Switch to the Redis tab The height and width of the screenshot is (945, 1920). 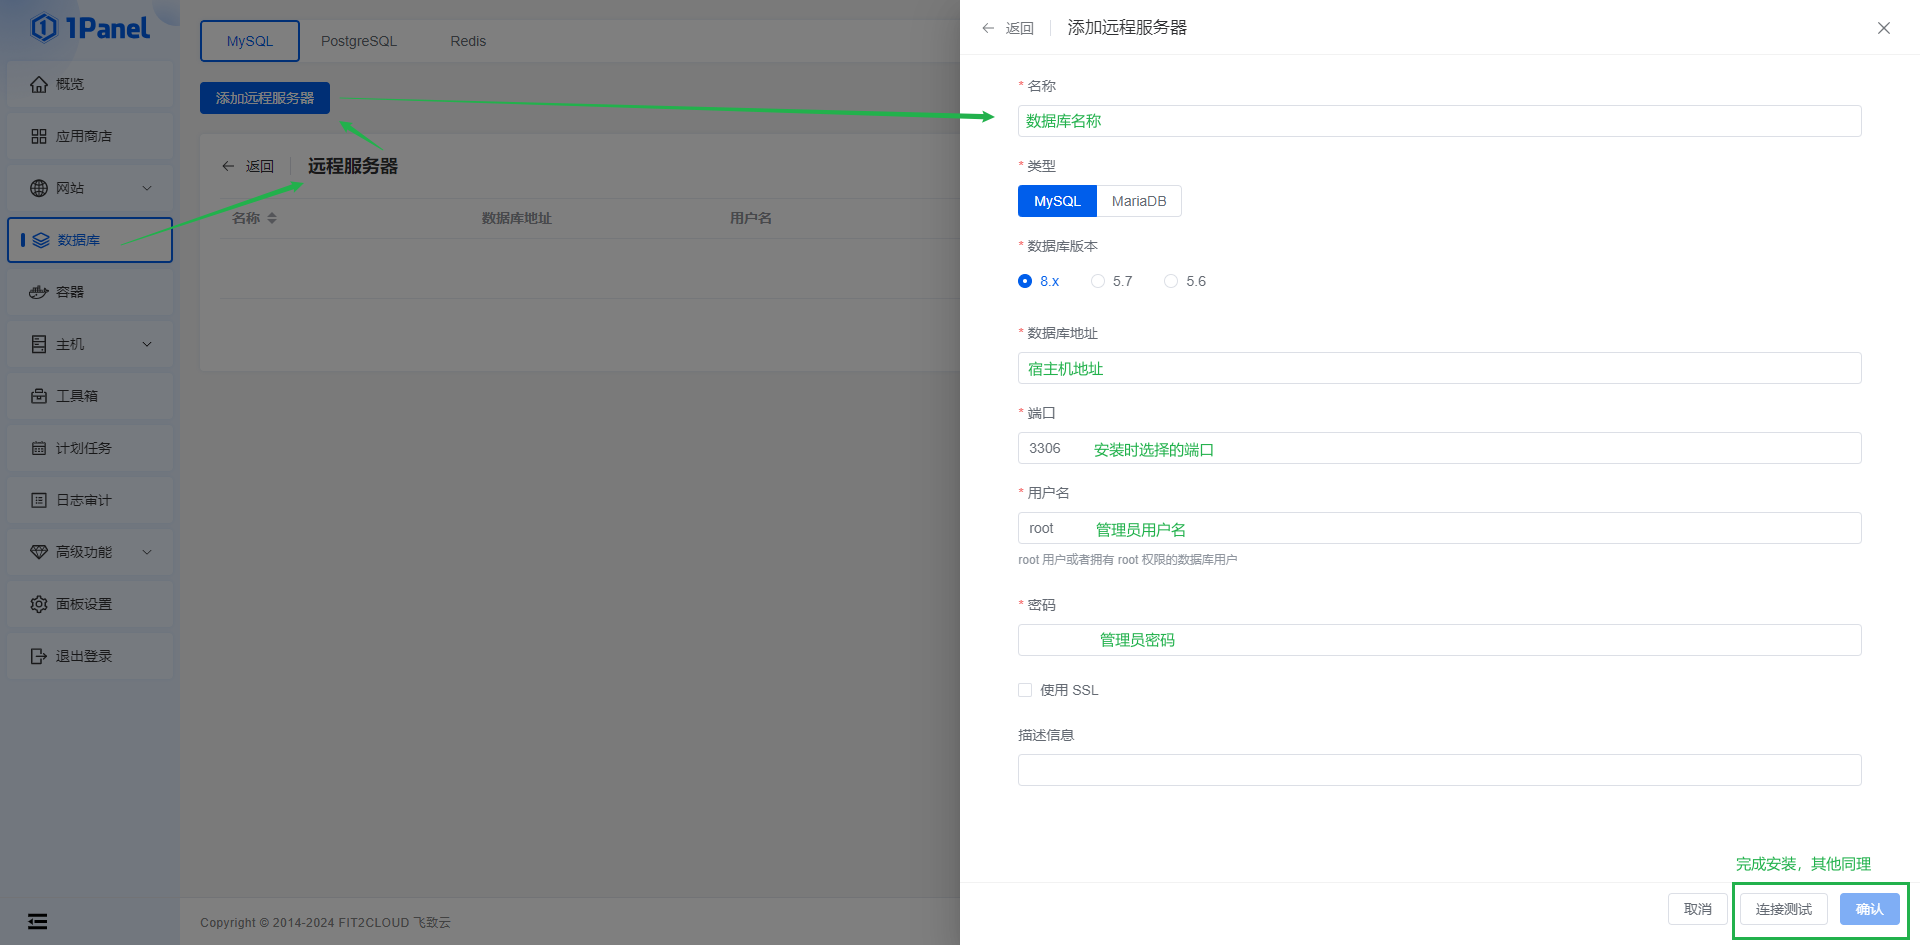(467, 41)
